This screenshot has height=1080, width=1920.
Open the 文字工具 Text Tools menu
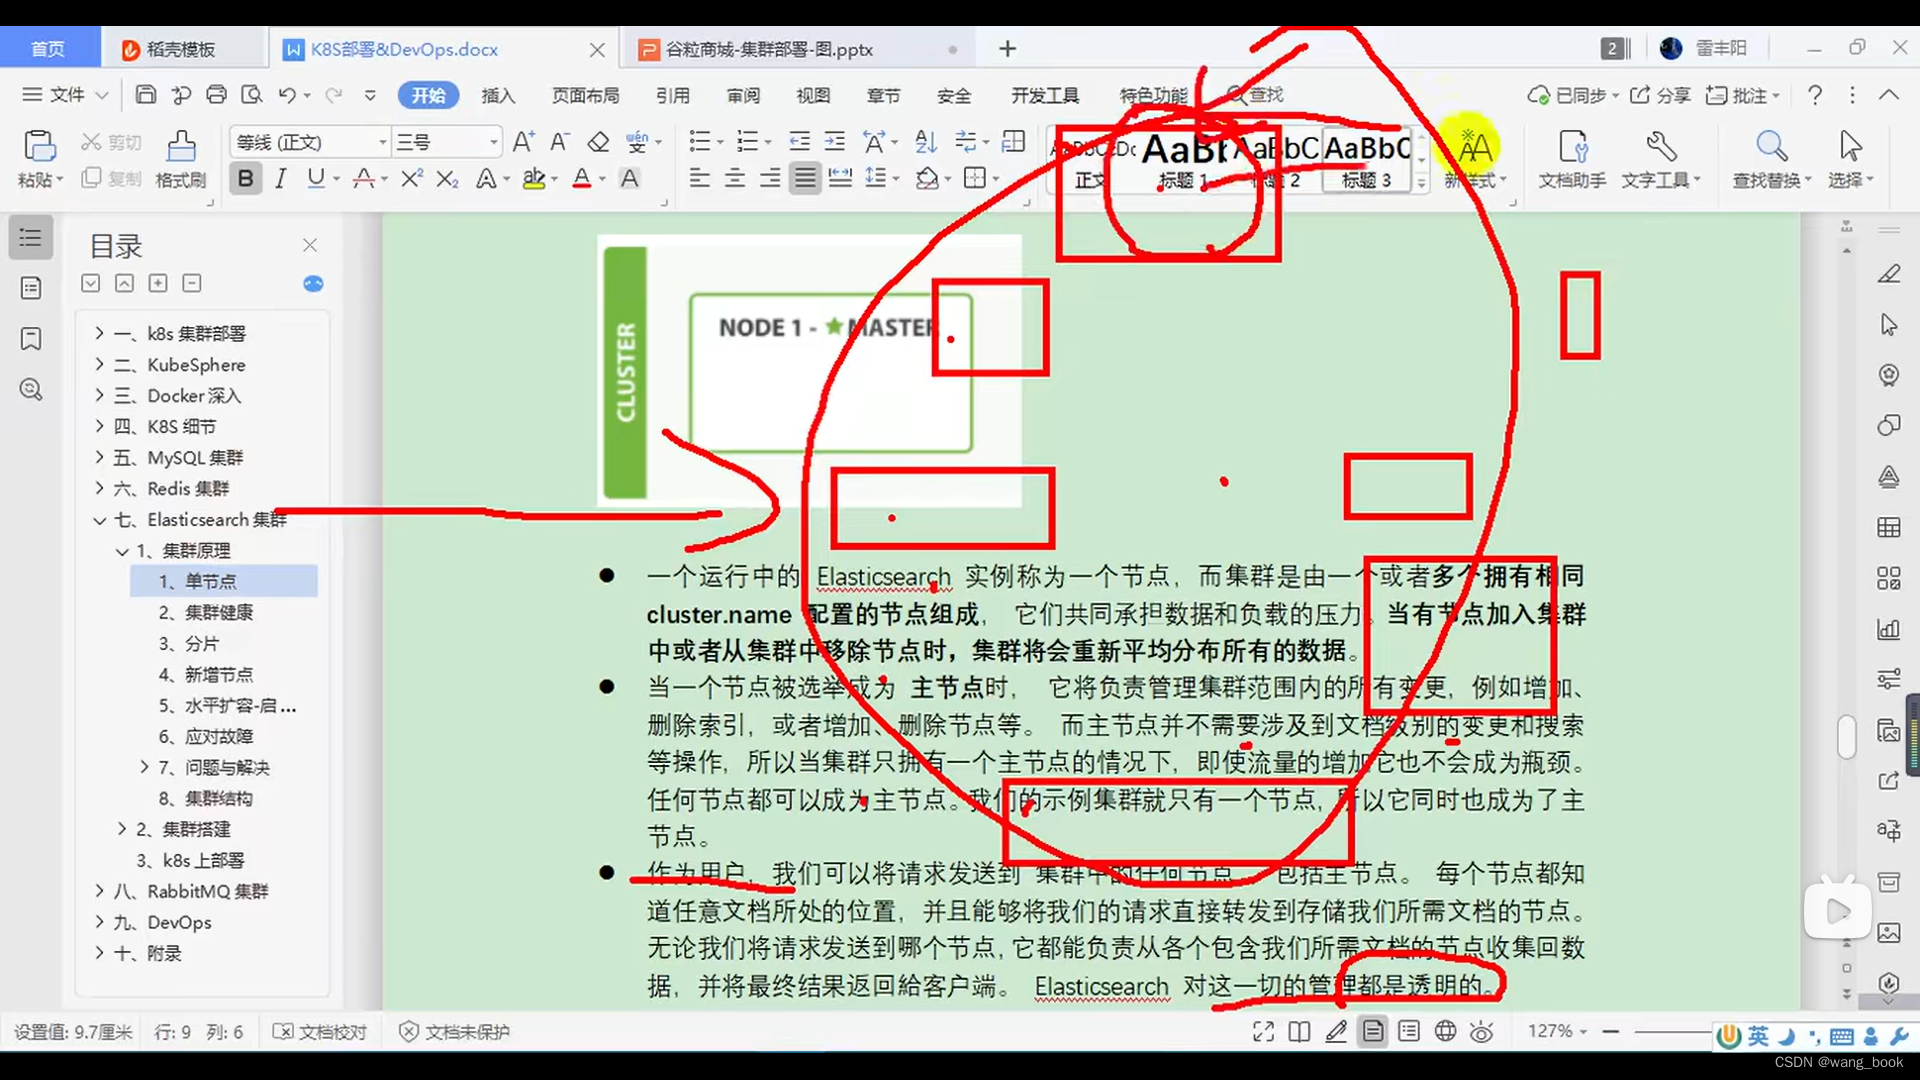[x=1661, y=158]
